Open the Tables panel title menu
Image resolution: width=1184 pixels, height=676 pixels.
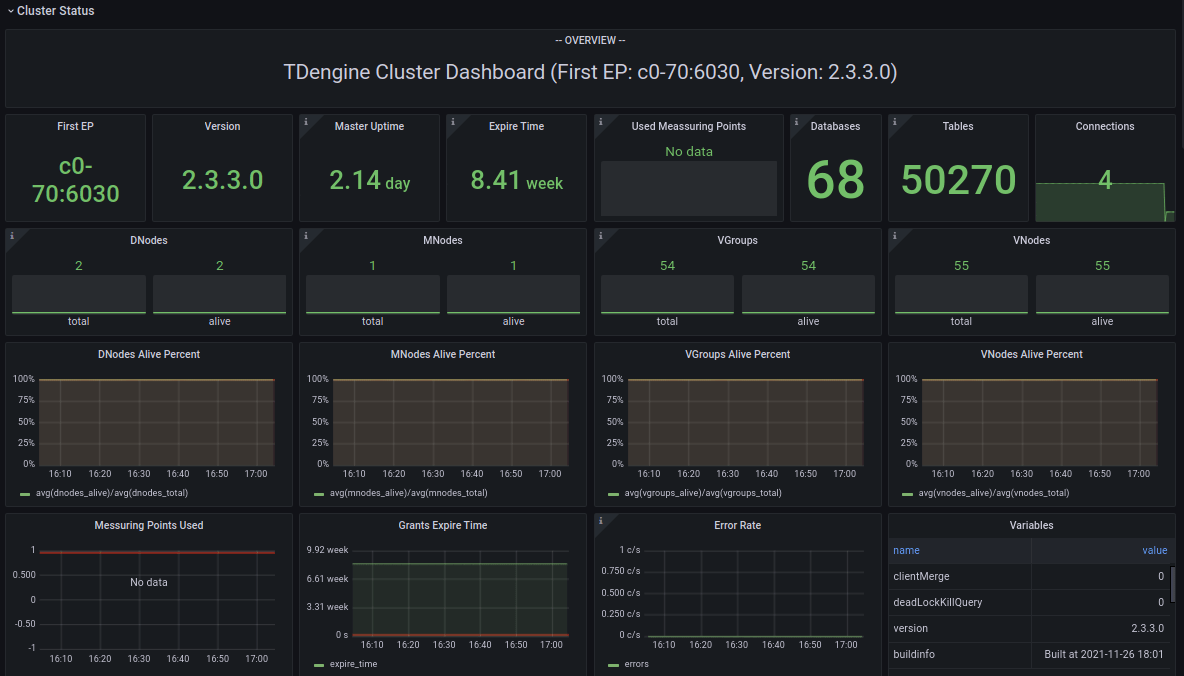point(957,126)
